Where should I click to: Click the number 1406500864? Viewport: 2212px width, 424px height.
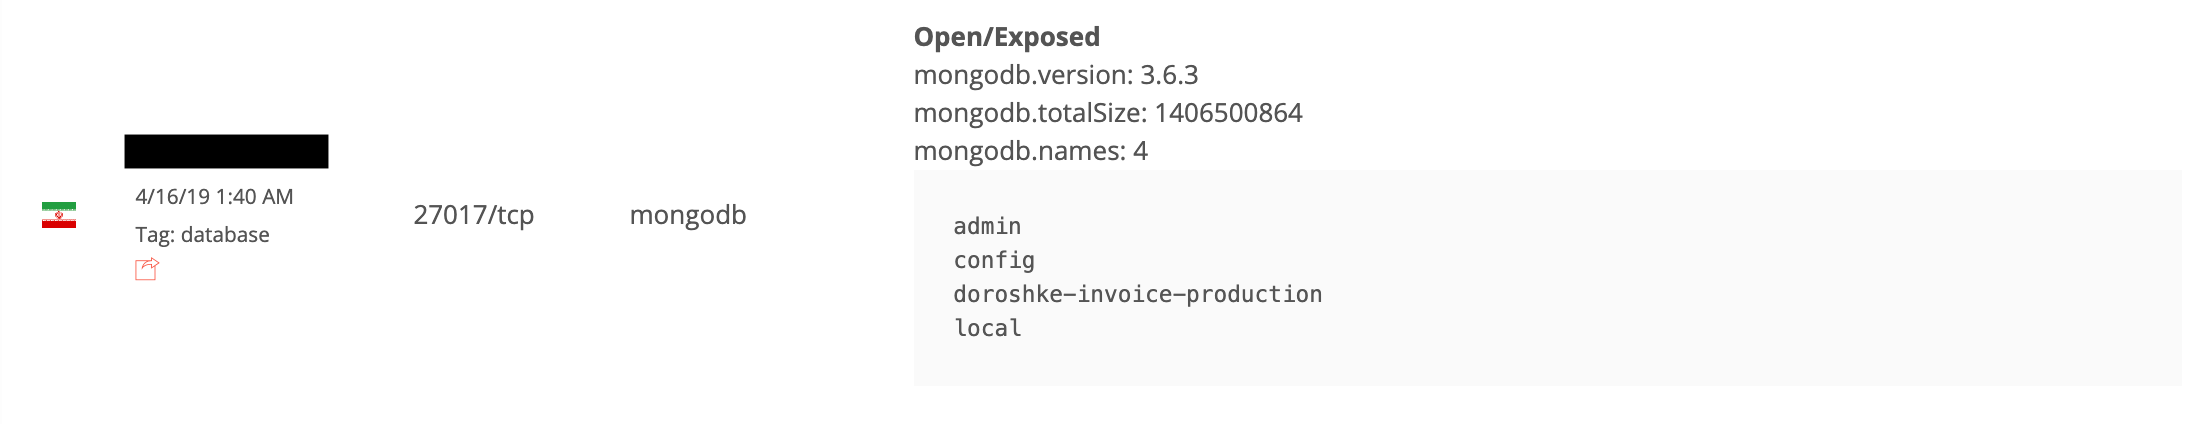(x=1228, y=113)
